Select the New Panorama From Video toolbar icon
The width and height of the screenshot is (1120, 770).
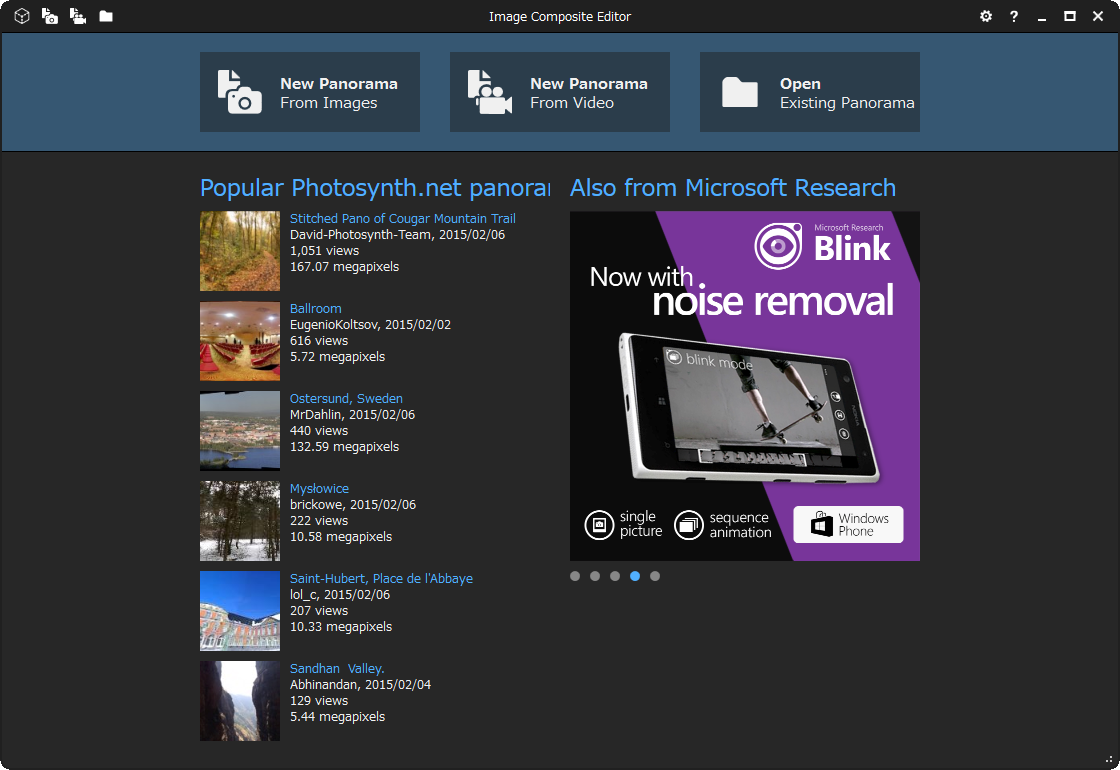[x=77, y=16]
